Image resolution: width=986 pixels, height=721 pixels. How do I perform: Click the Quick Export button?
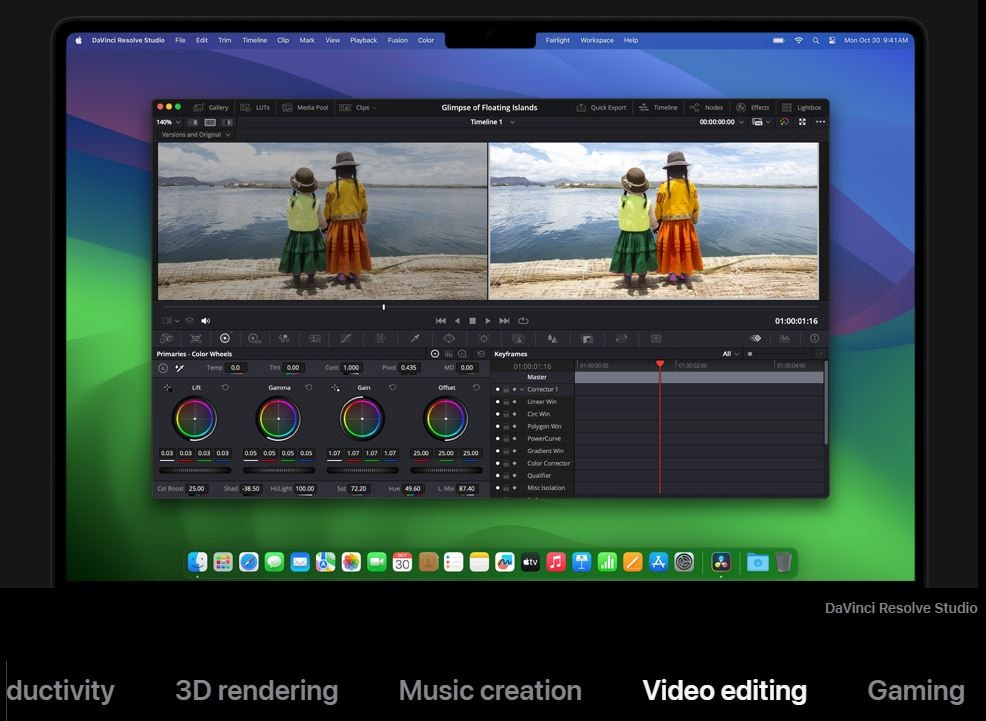pos(602,107)
